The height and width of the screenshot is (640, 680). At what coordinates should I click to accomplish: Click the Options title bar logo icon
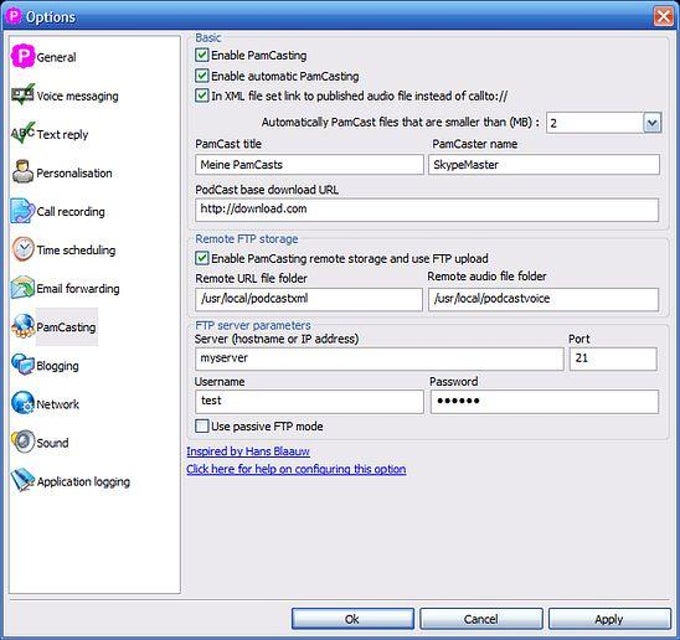pyautogui.click(x=13, y=16)
